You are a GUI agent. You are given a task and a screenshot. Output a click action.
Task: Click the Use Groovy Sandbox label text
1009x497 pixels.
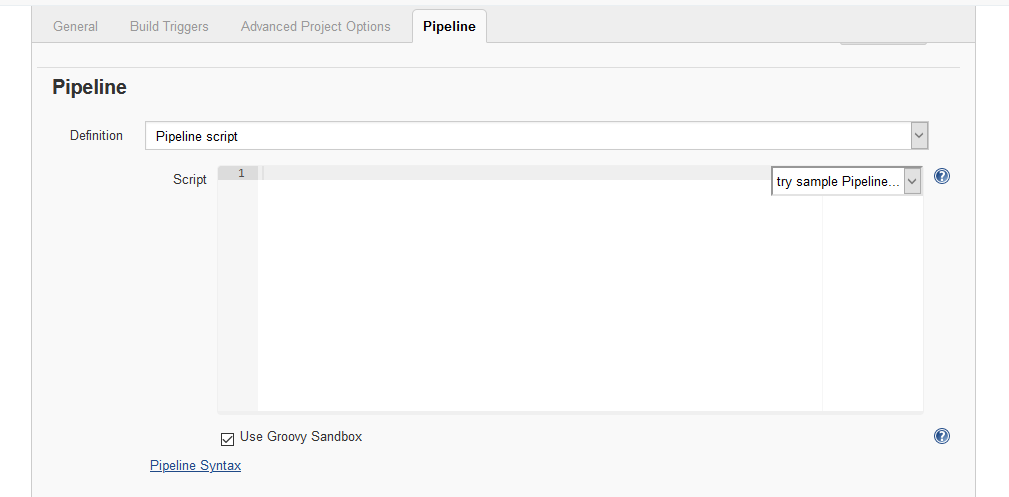click(300, 437)
